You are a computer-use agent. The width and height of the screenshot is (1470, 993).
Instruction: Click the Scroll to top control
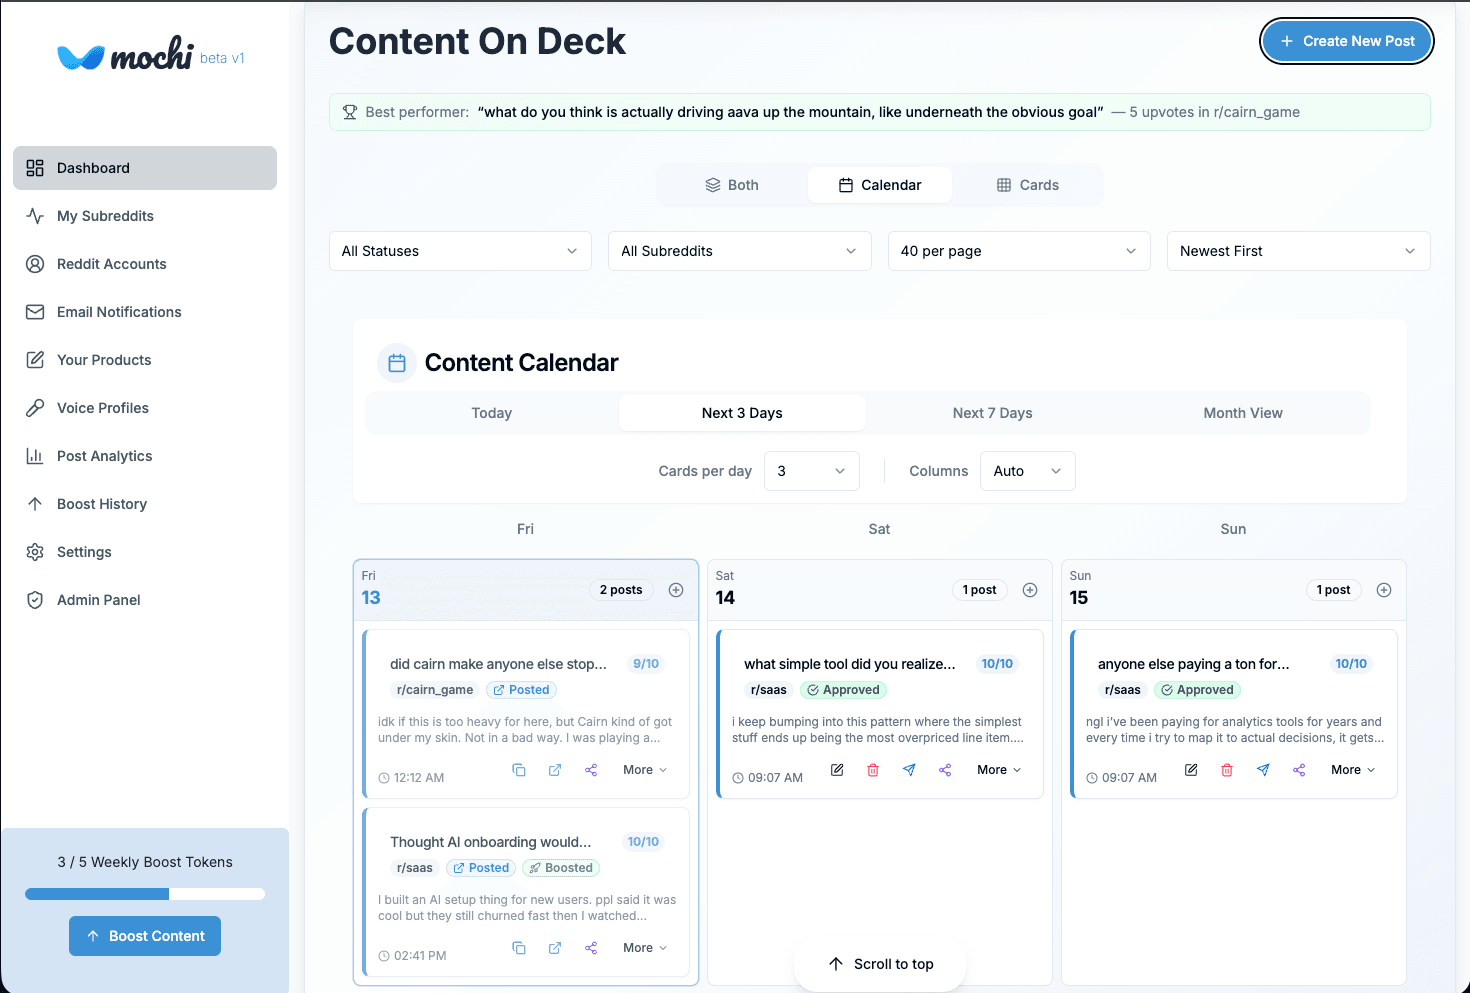coord(880,963)
